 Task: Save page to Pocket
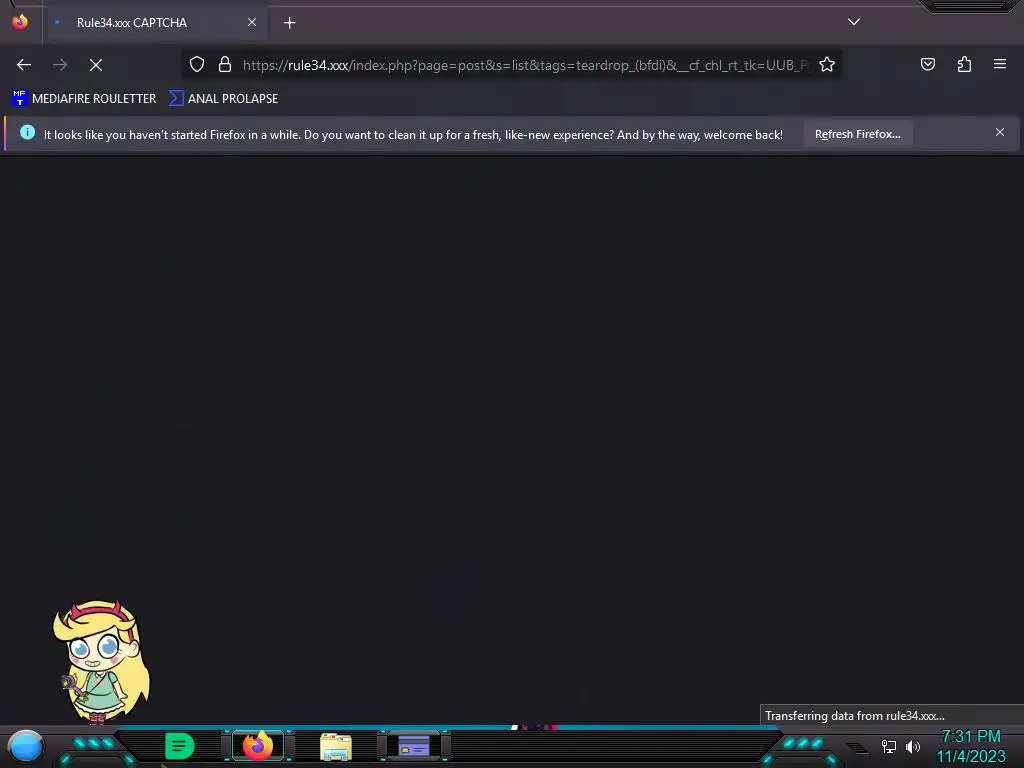pyautogui.click(x=928, y=64)
